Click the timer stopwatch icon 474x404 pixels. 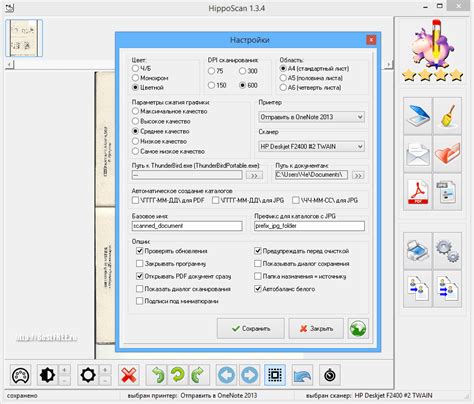(330, 375)
